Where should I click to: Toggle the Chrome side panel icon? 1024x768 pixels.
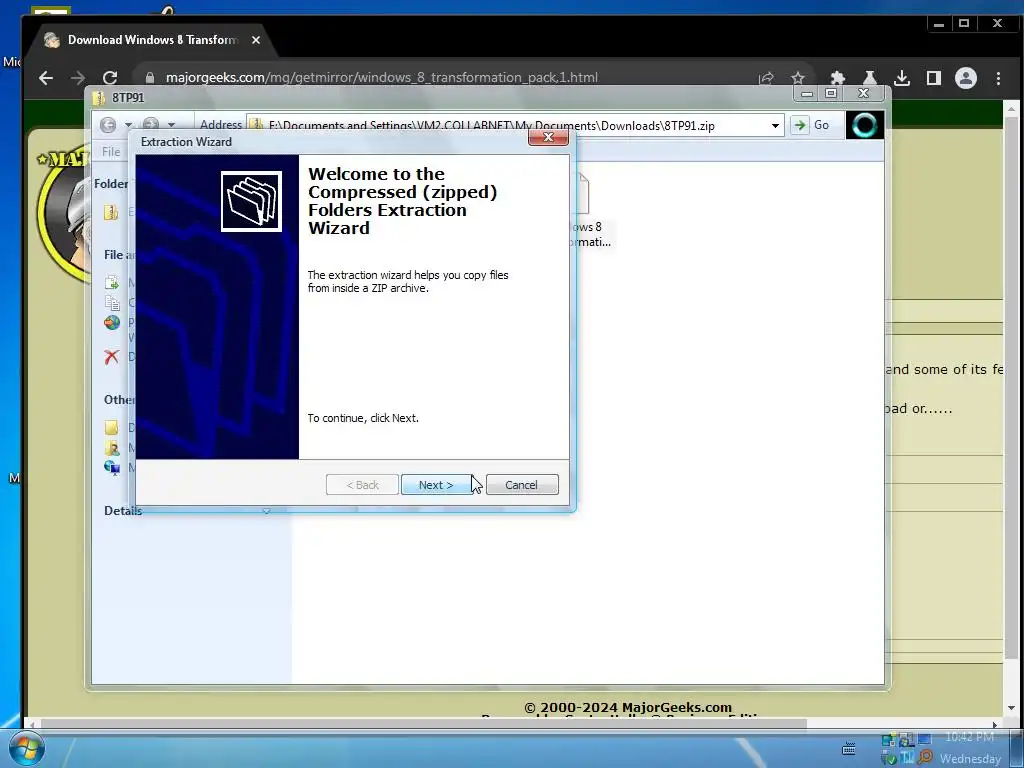934,78
